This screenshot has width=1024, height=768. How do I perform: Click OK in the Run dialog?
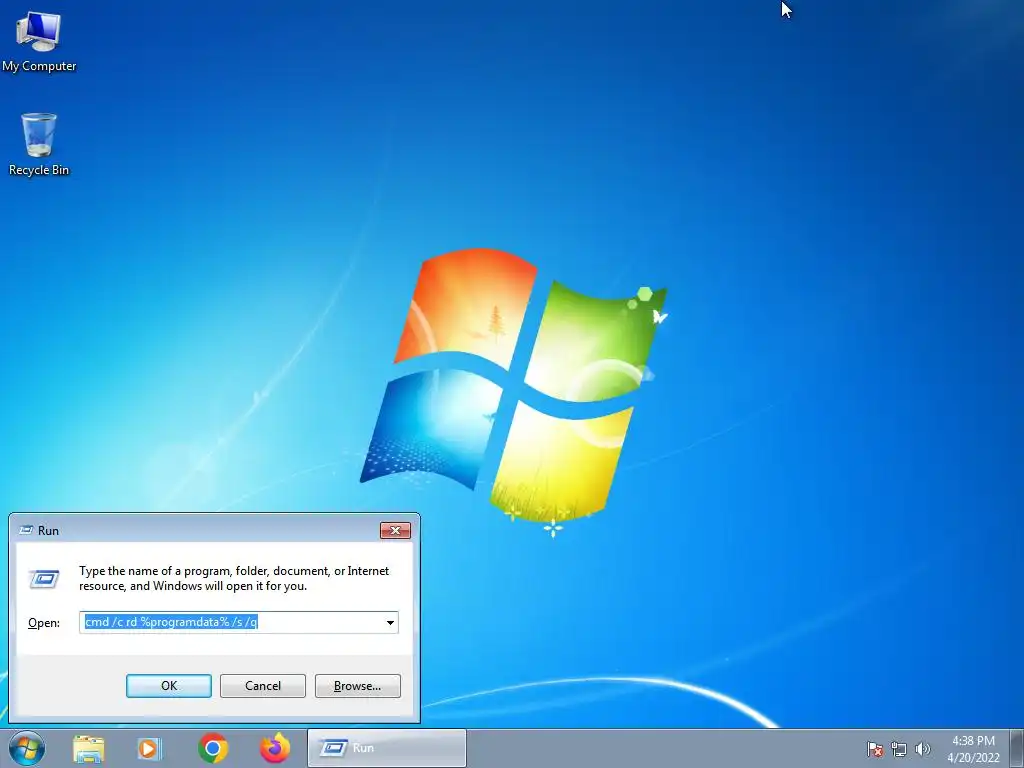pos(168,686)
